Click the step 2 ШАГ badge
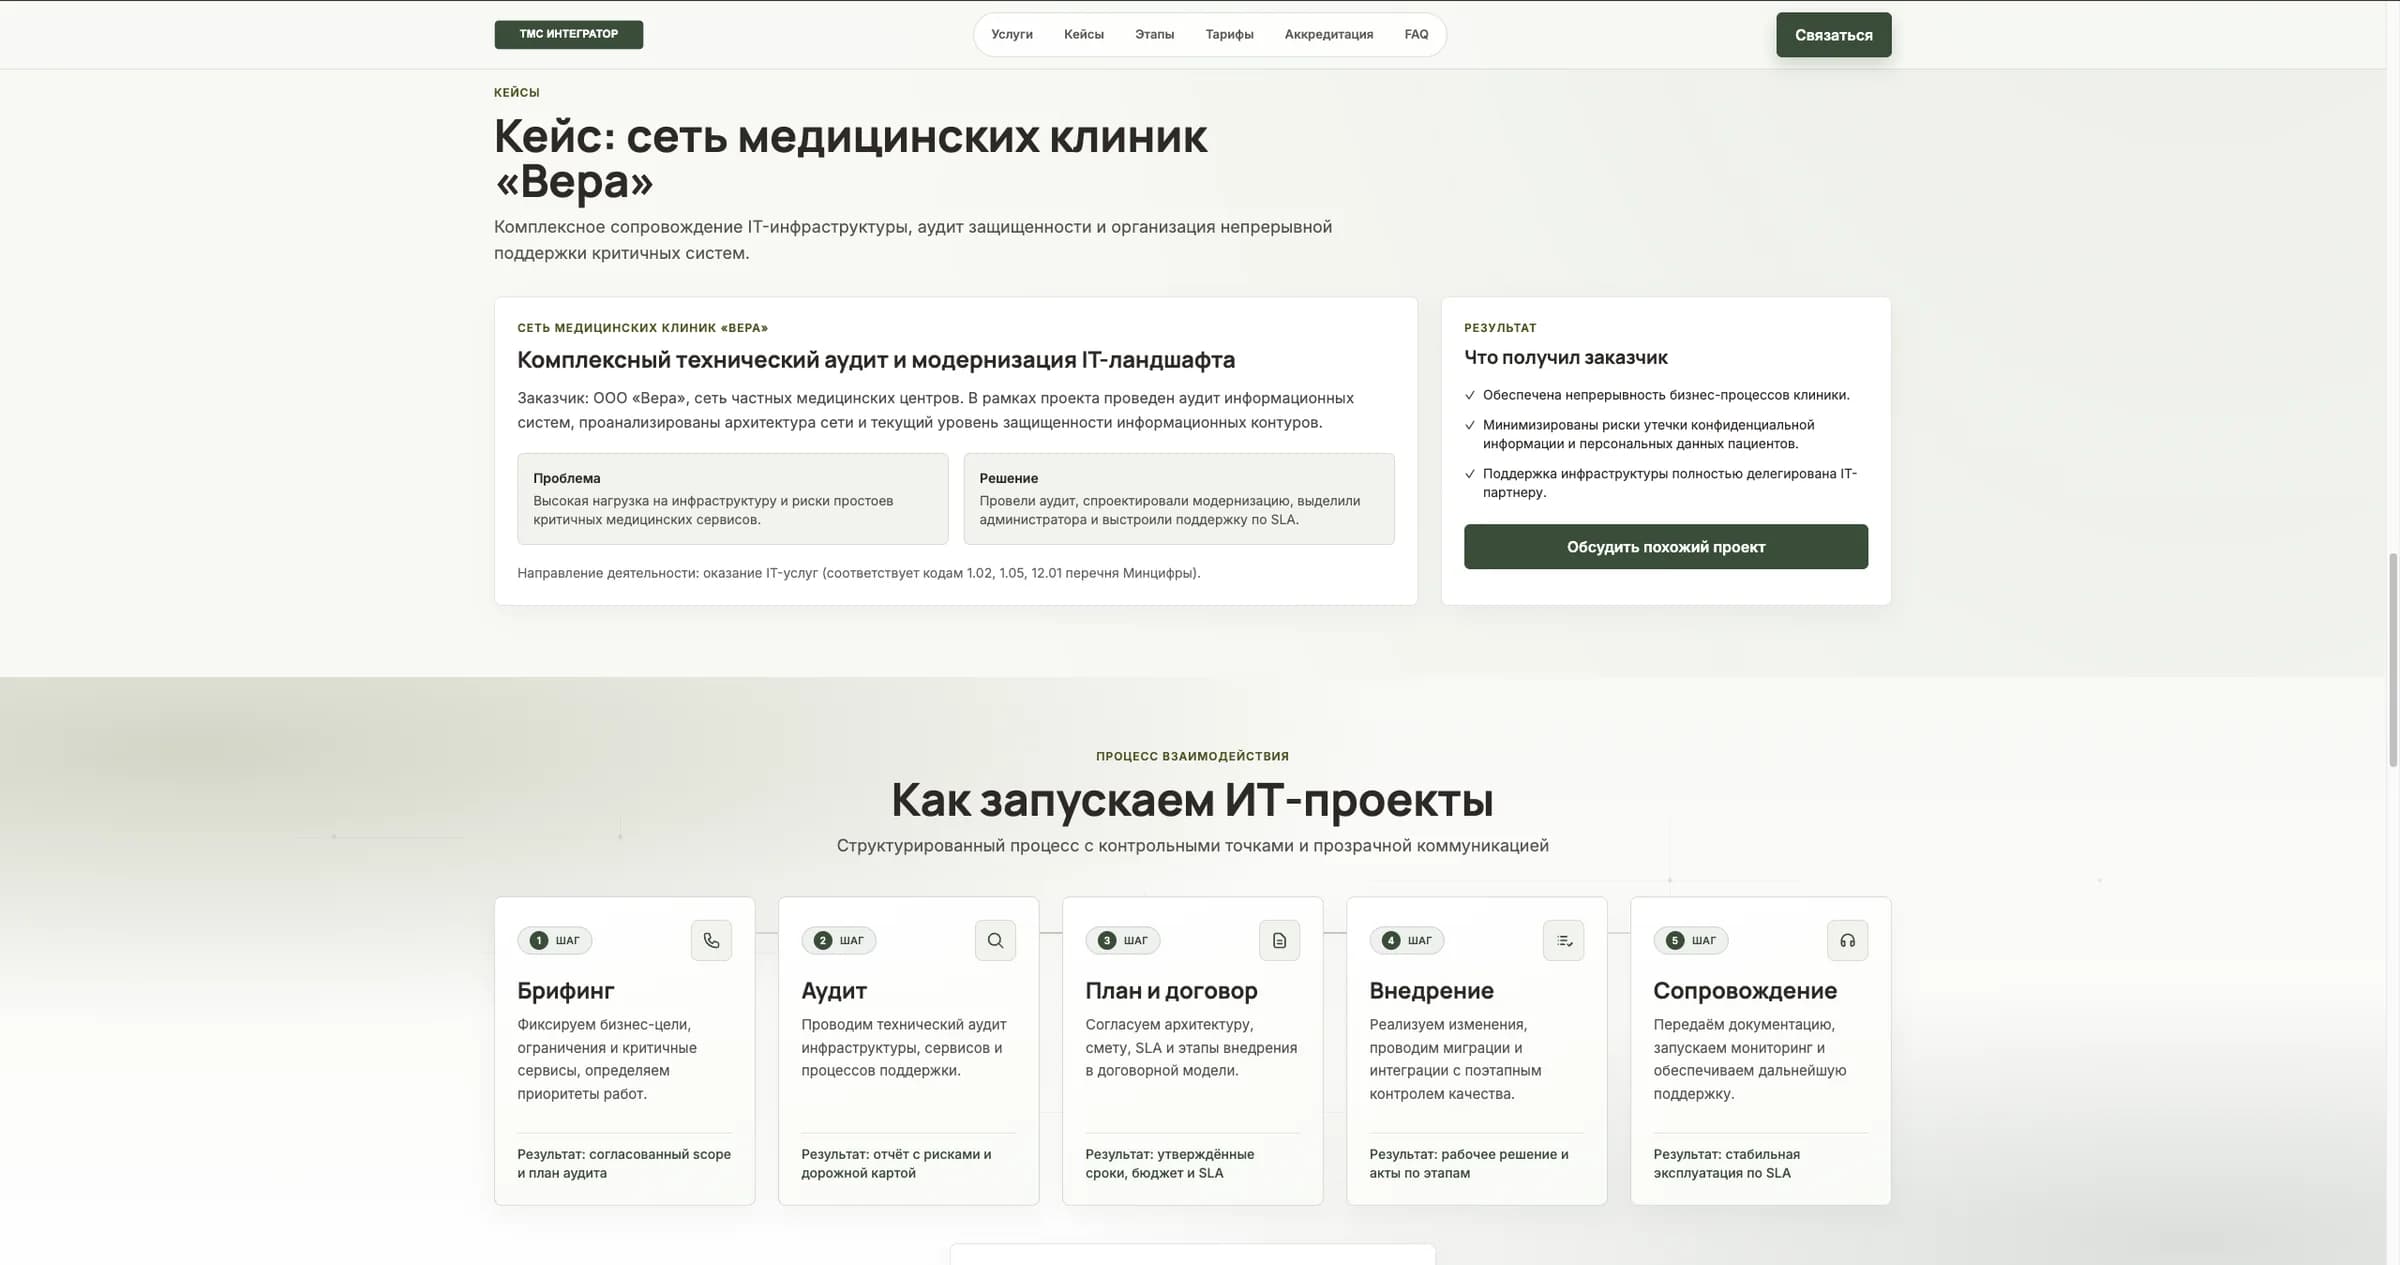 pos(839,940)
